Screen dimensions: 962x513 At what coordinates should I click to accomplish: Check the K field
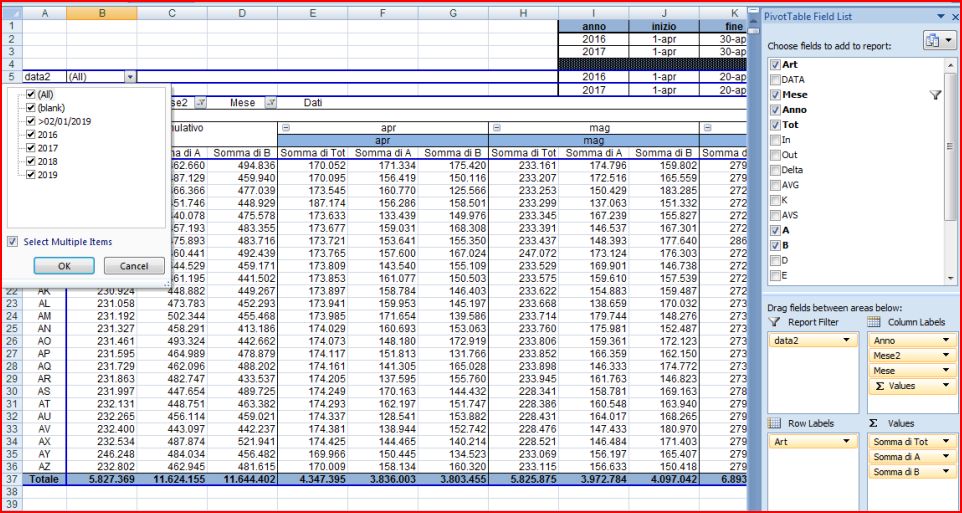point(775,200)
